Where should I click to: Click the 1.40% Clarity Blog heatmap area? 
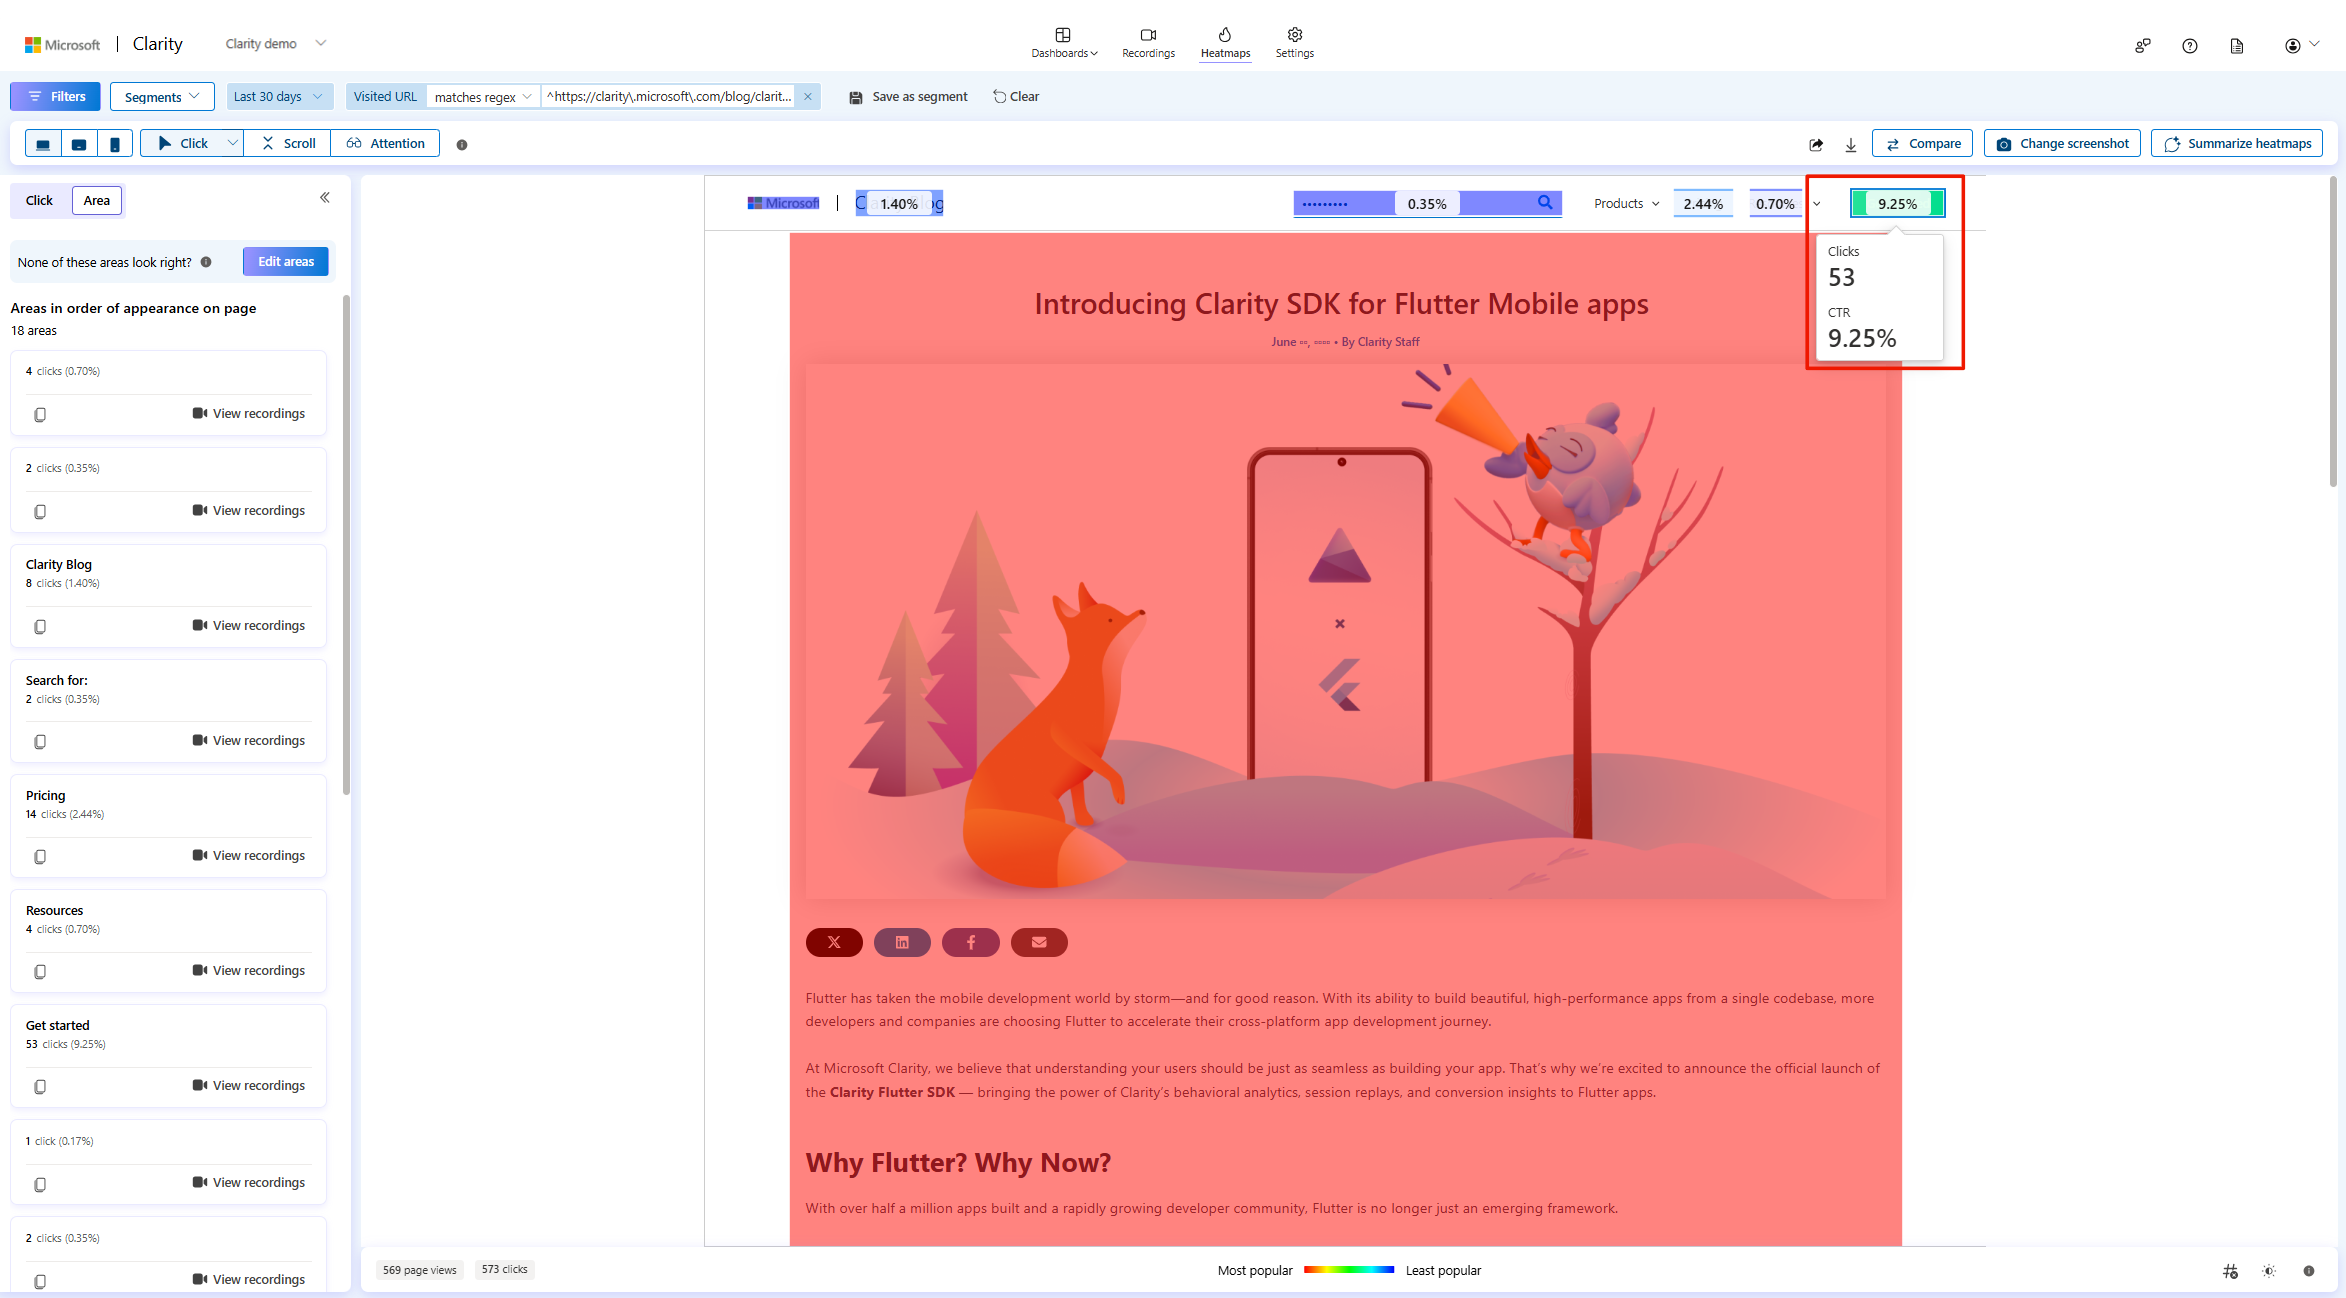[899, 204]
